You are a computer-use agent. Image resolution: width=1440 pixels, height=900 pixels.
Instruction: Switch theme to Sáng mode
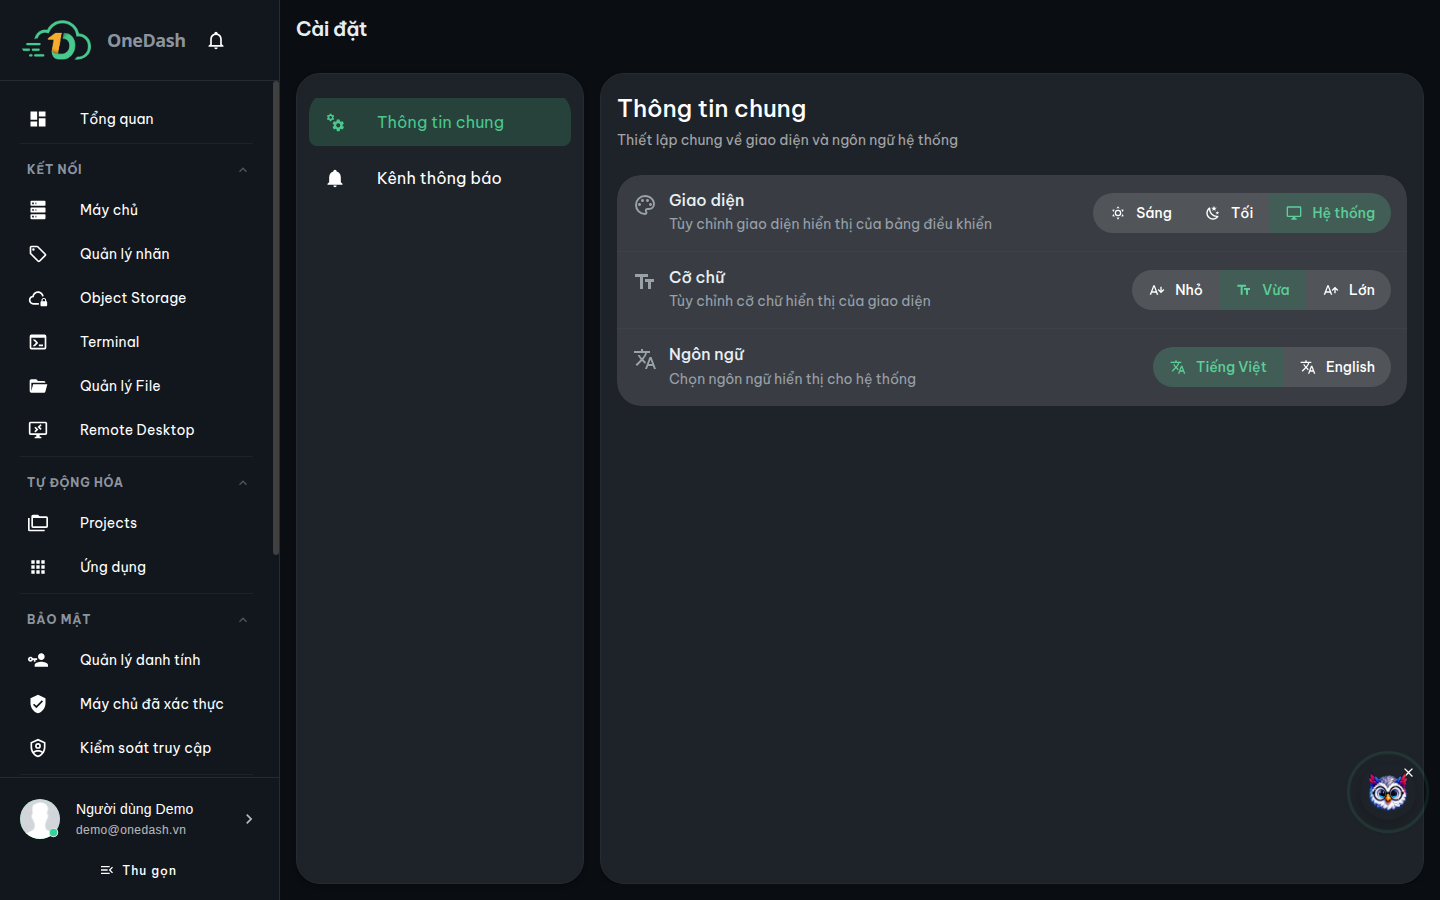pos(1141,213)
